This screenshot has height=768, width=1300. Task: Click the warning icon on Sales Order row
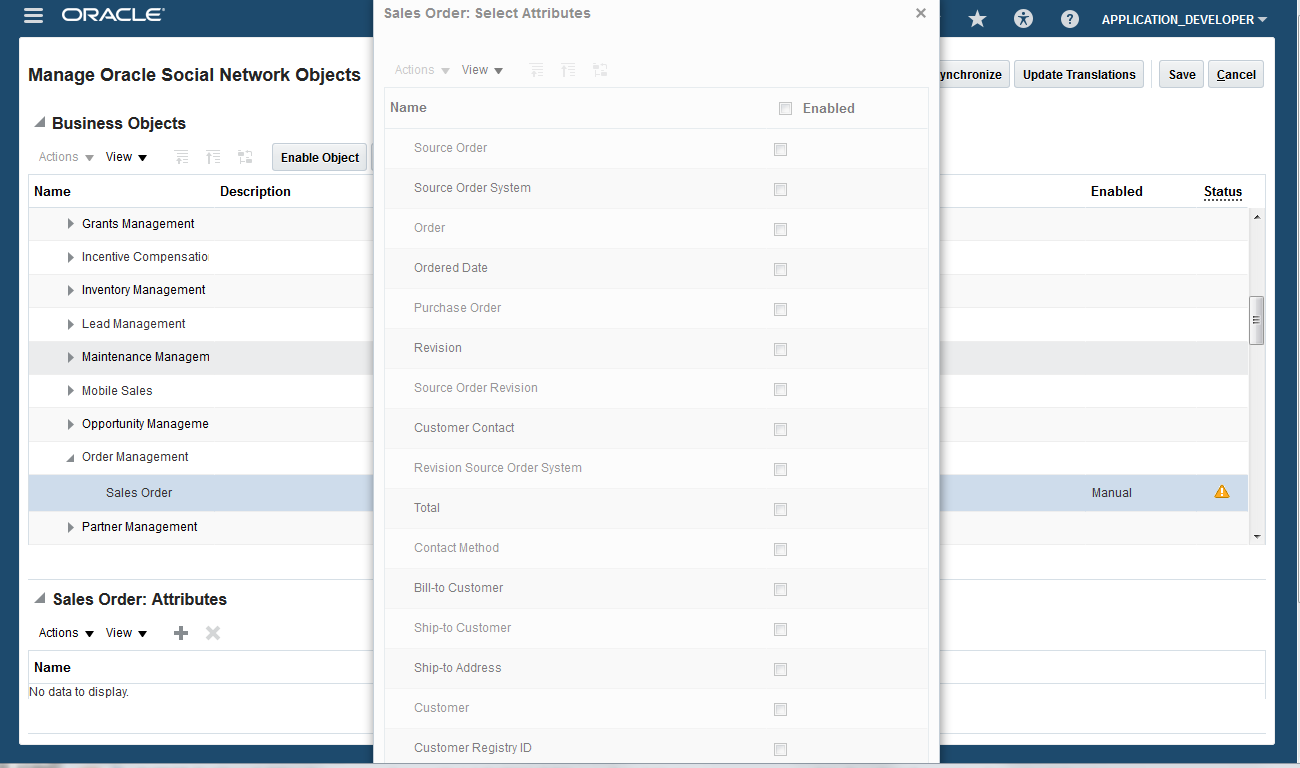(x=1222, y=492)
